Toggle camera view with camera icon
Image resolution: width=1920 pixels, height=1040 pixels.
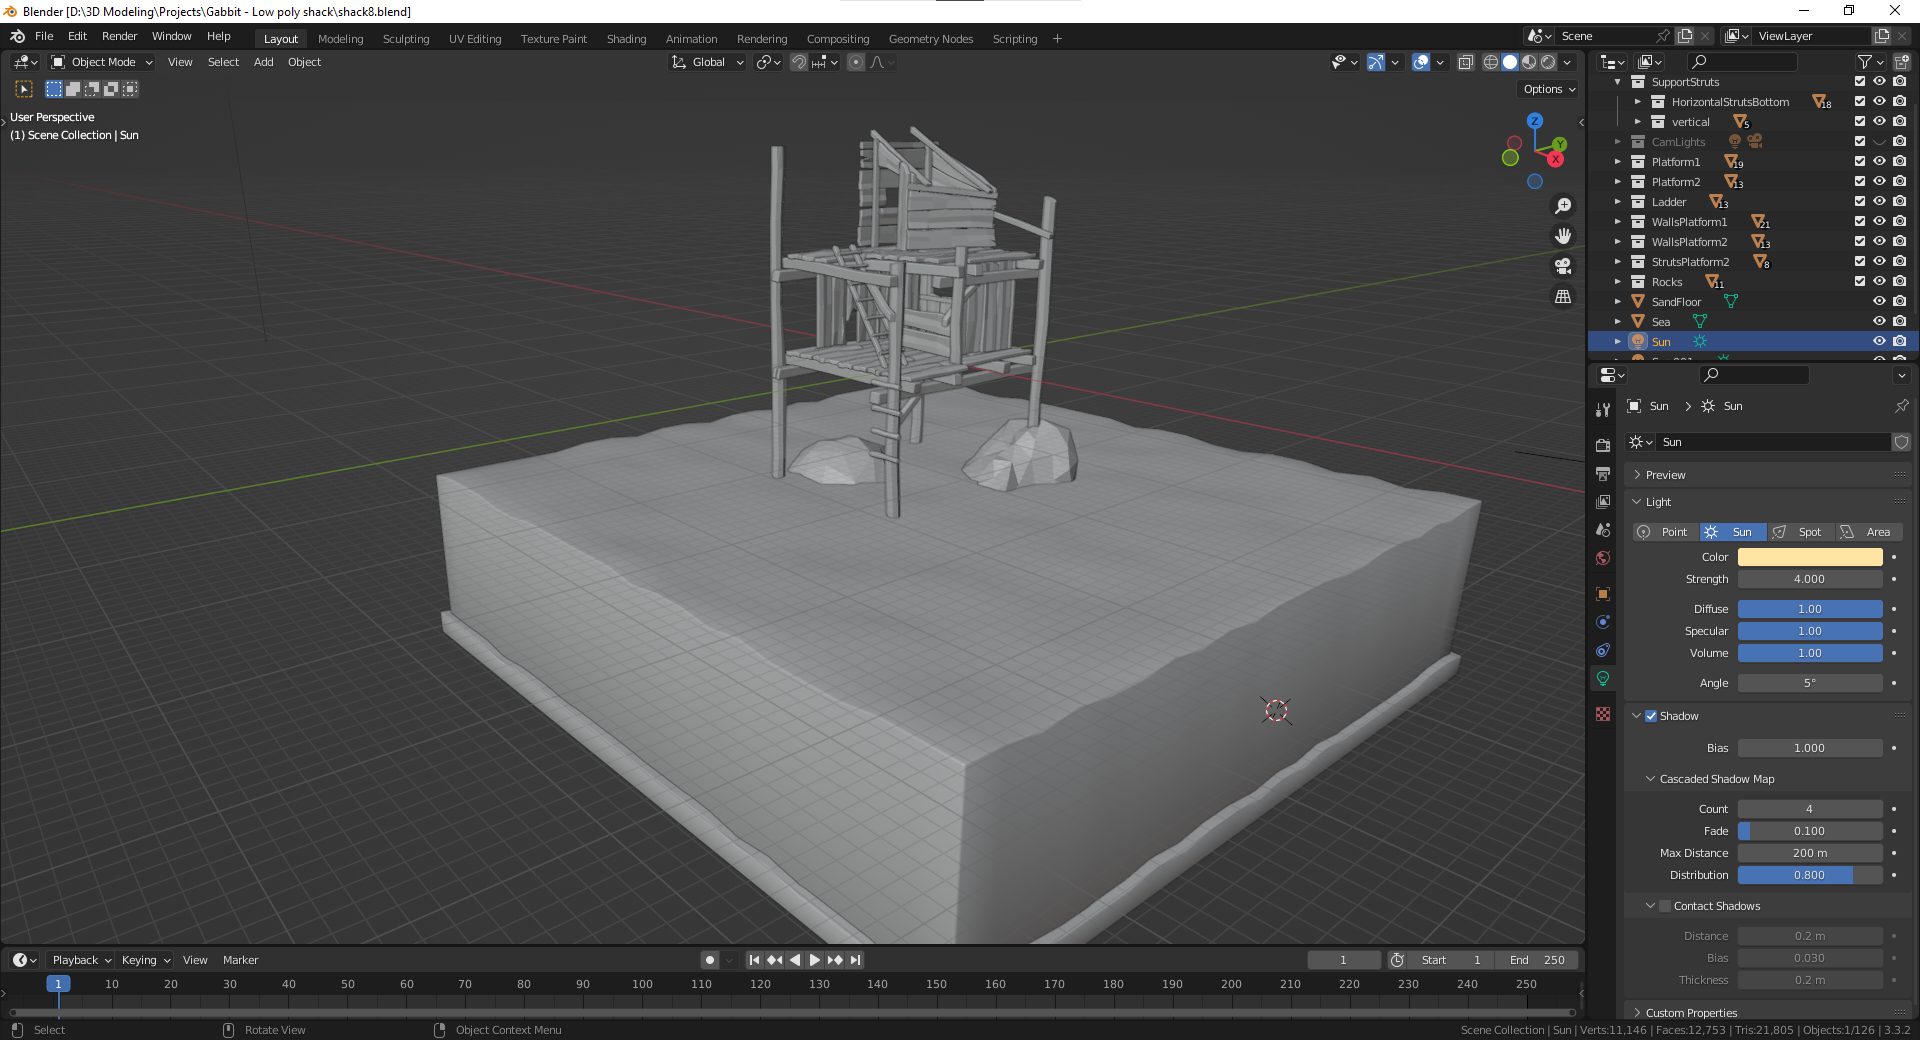(1562, 266)
